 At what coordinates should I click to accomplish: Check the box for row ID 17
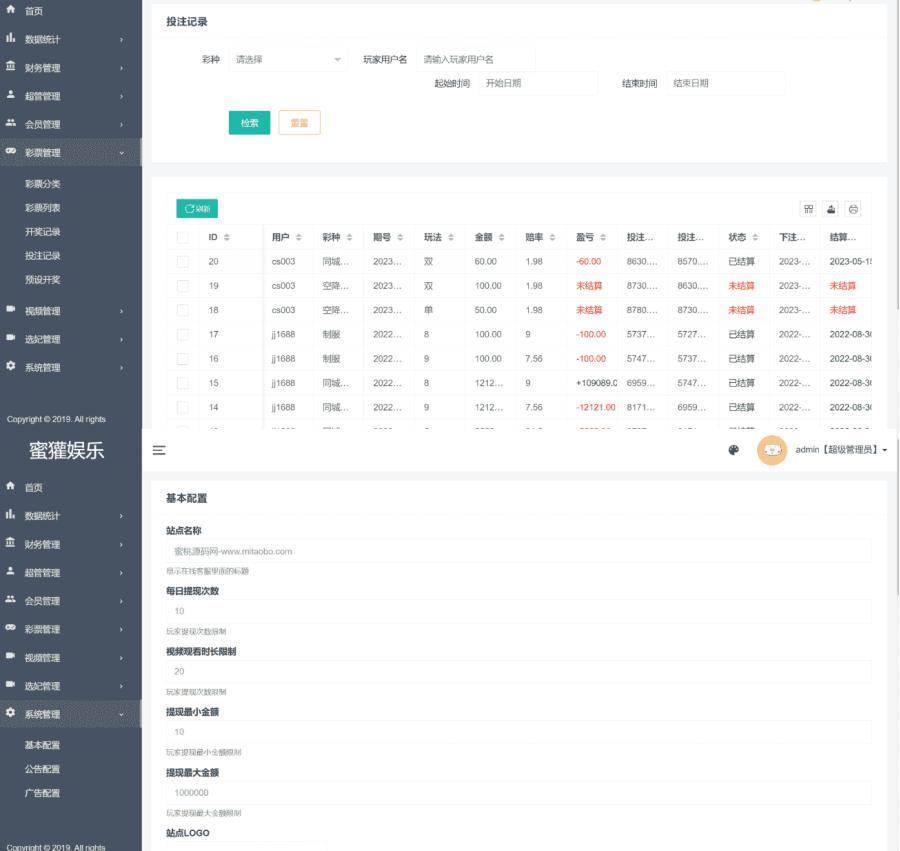183,335
